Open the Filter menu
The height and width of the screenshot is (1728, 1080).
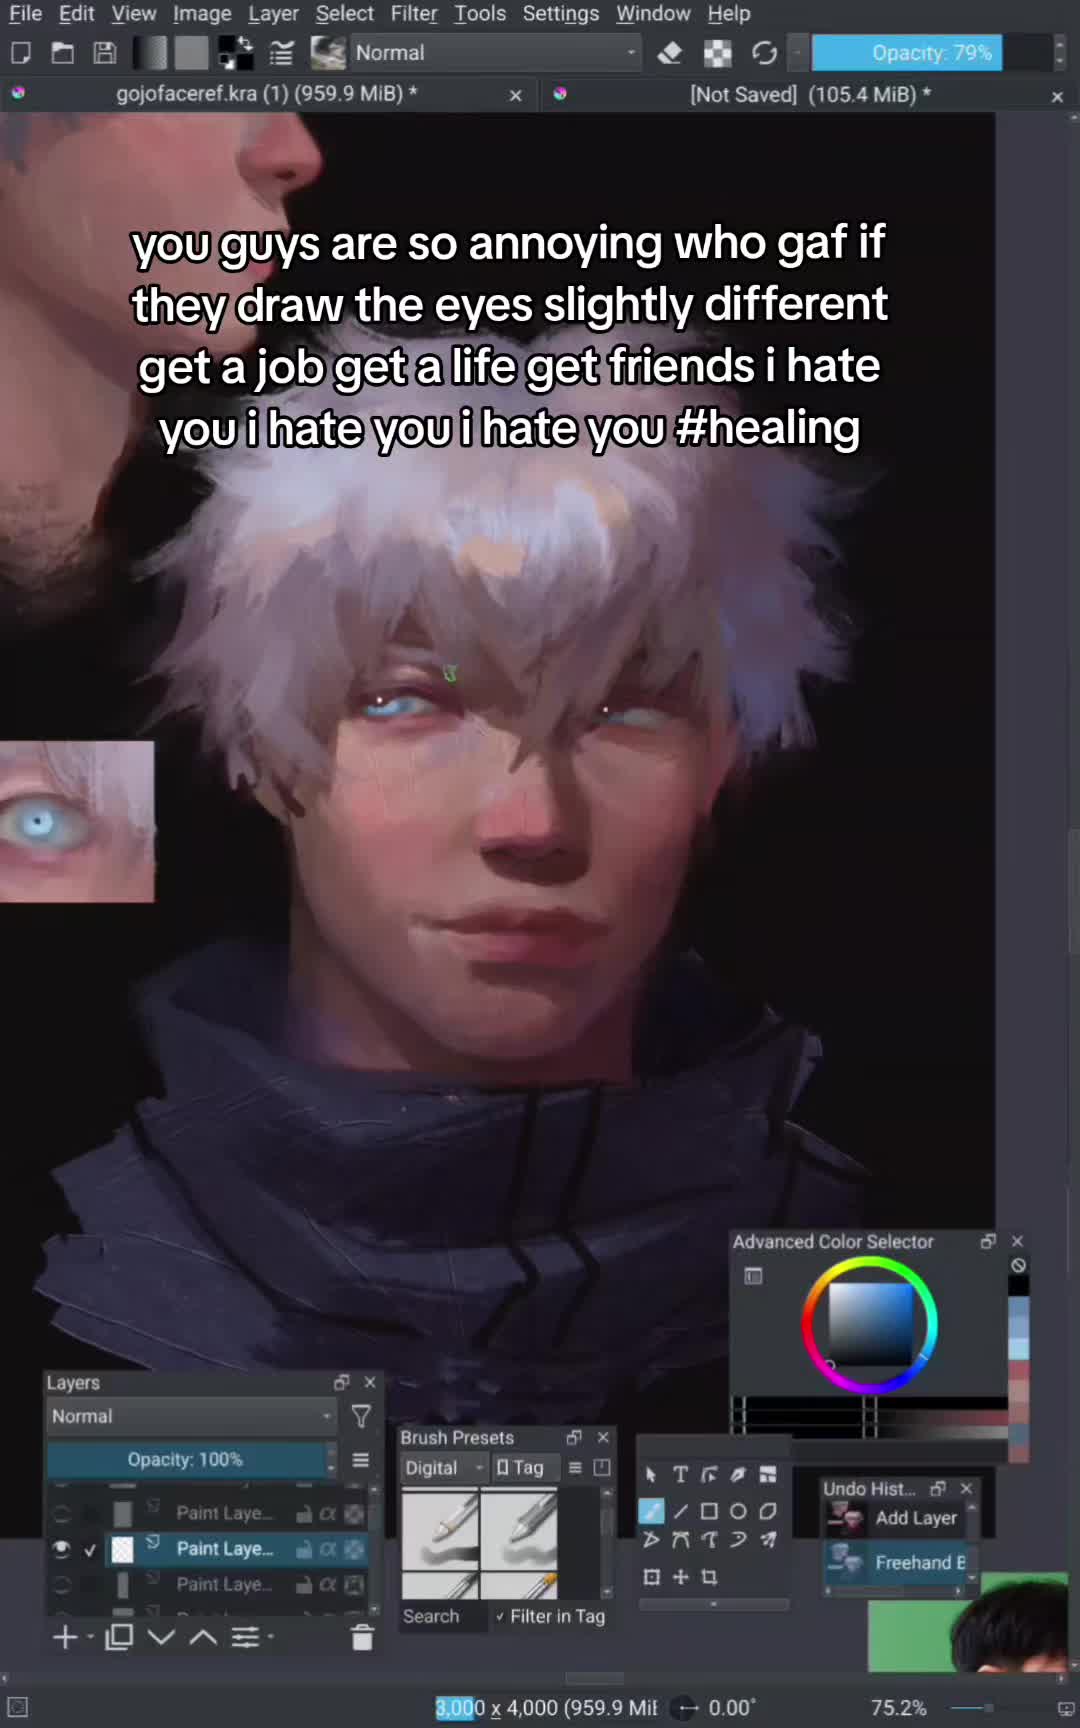414,14
